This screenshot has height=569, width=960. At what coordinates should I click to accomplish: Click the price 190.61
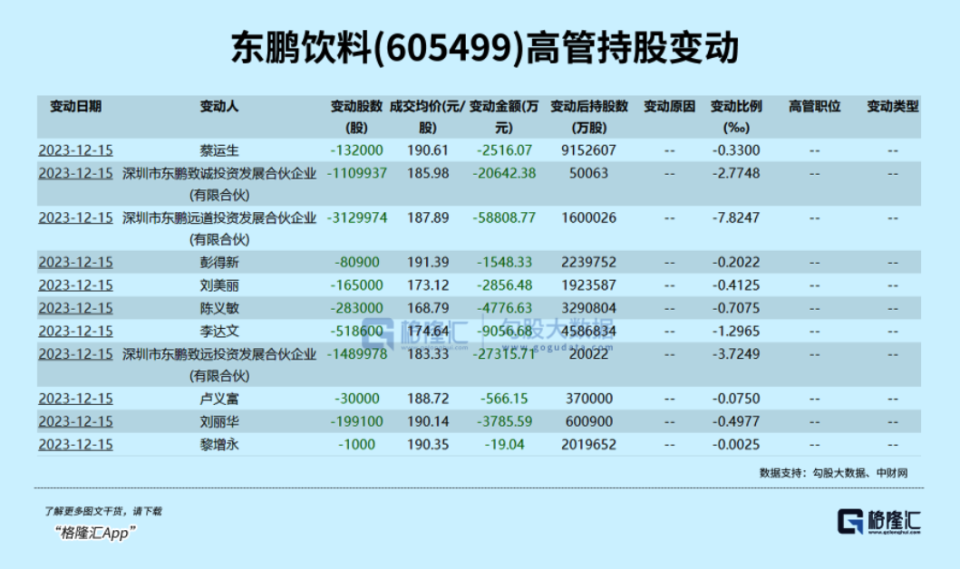428,151
